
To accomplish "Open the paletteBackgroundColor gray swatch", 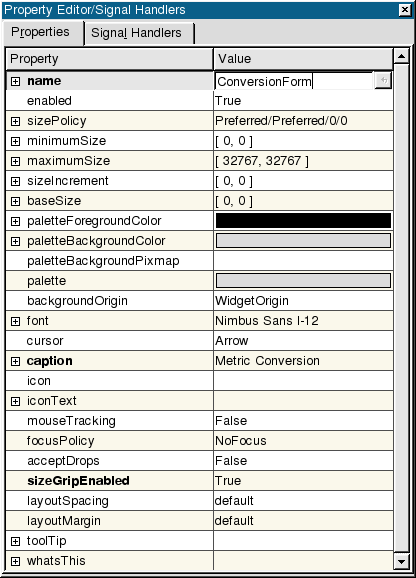I will click(303, 241).
